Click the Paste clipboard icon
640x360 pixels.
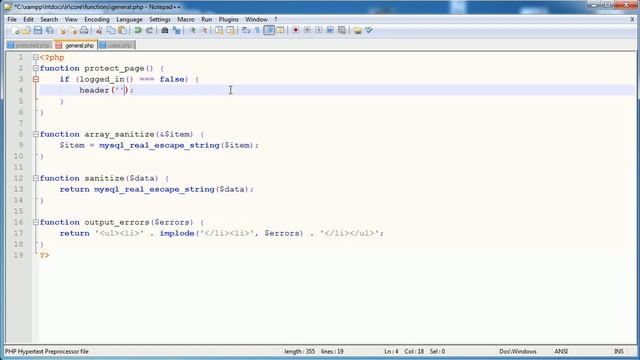tap(122, 31)
